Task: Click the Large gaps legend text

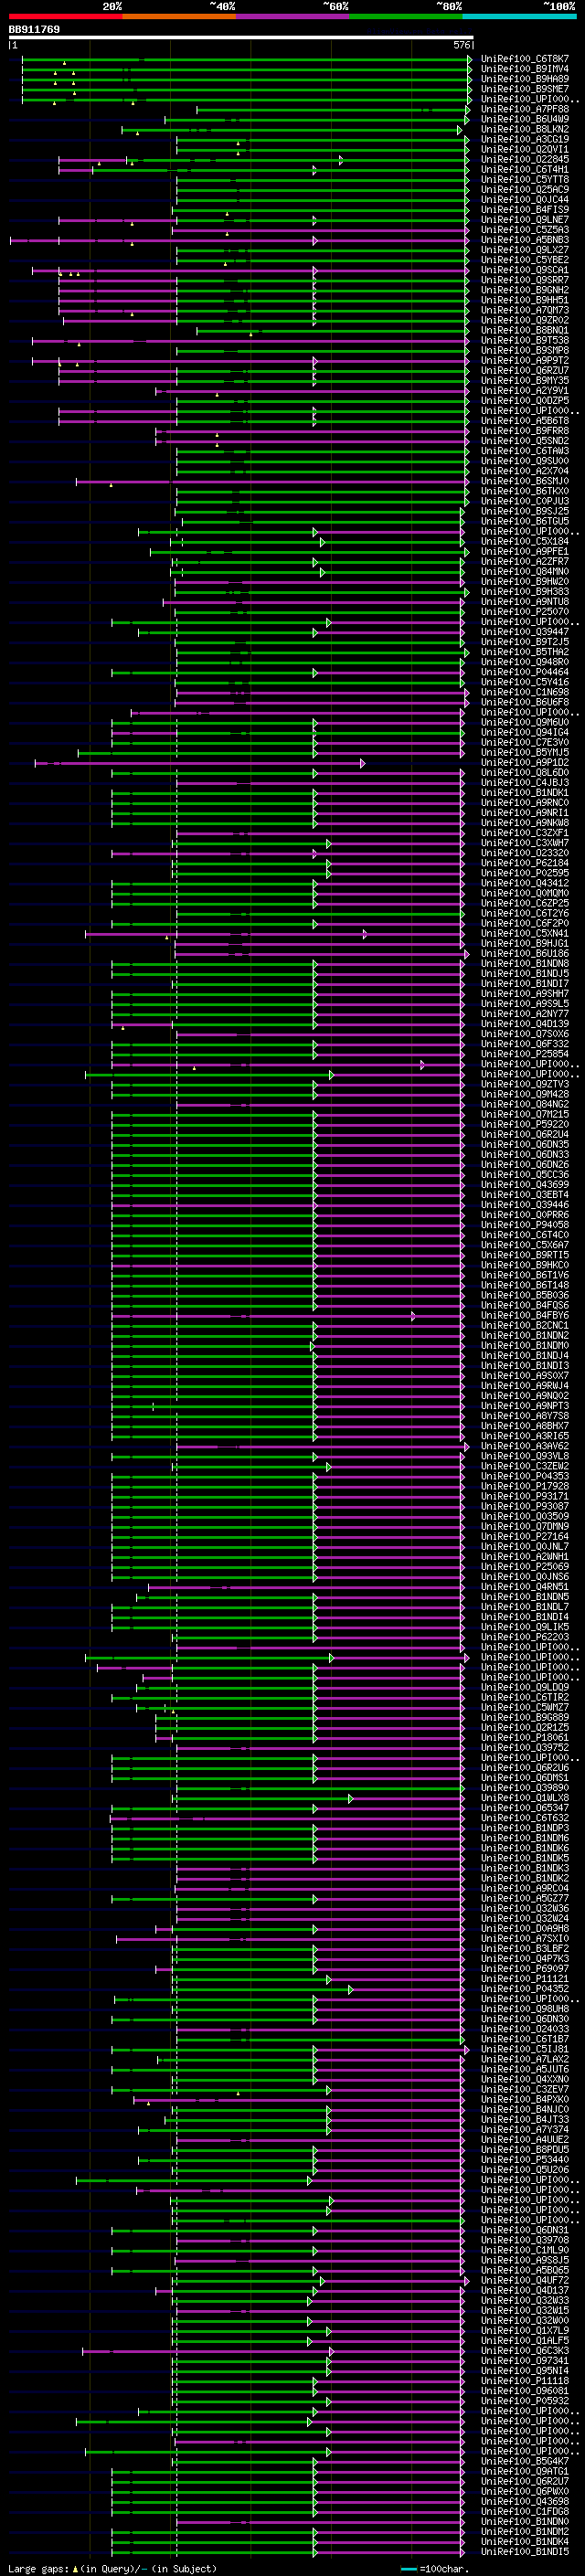Action: [112, 2568]
